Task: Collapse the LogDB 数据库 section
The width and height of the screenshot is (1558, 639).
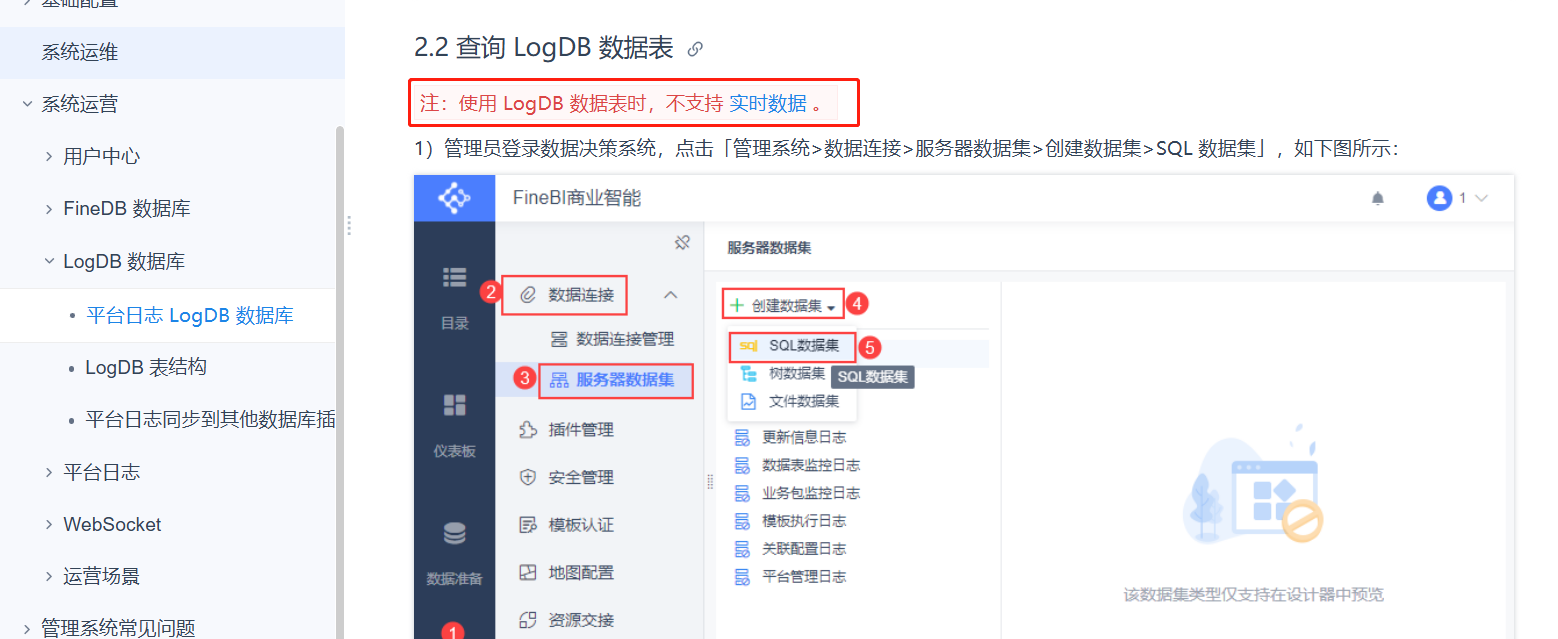Action: tap(49, 262)
